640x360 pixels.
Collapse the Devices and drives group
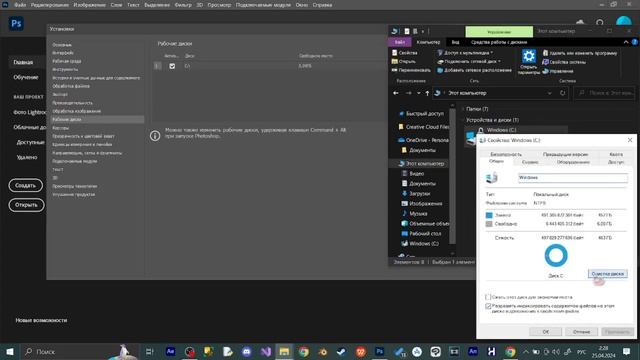463,120
